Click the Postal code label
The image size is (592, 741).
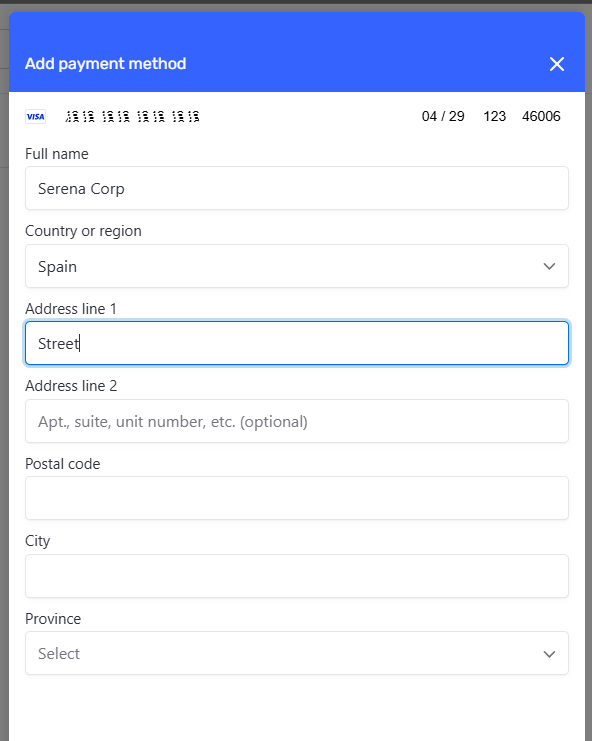pyautogui.click(x=62, y=464)
